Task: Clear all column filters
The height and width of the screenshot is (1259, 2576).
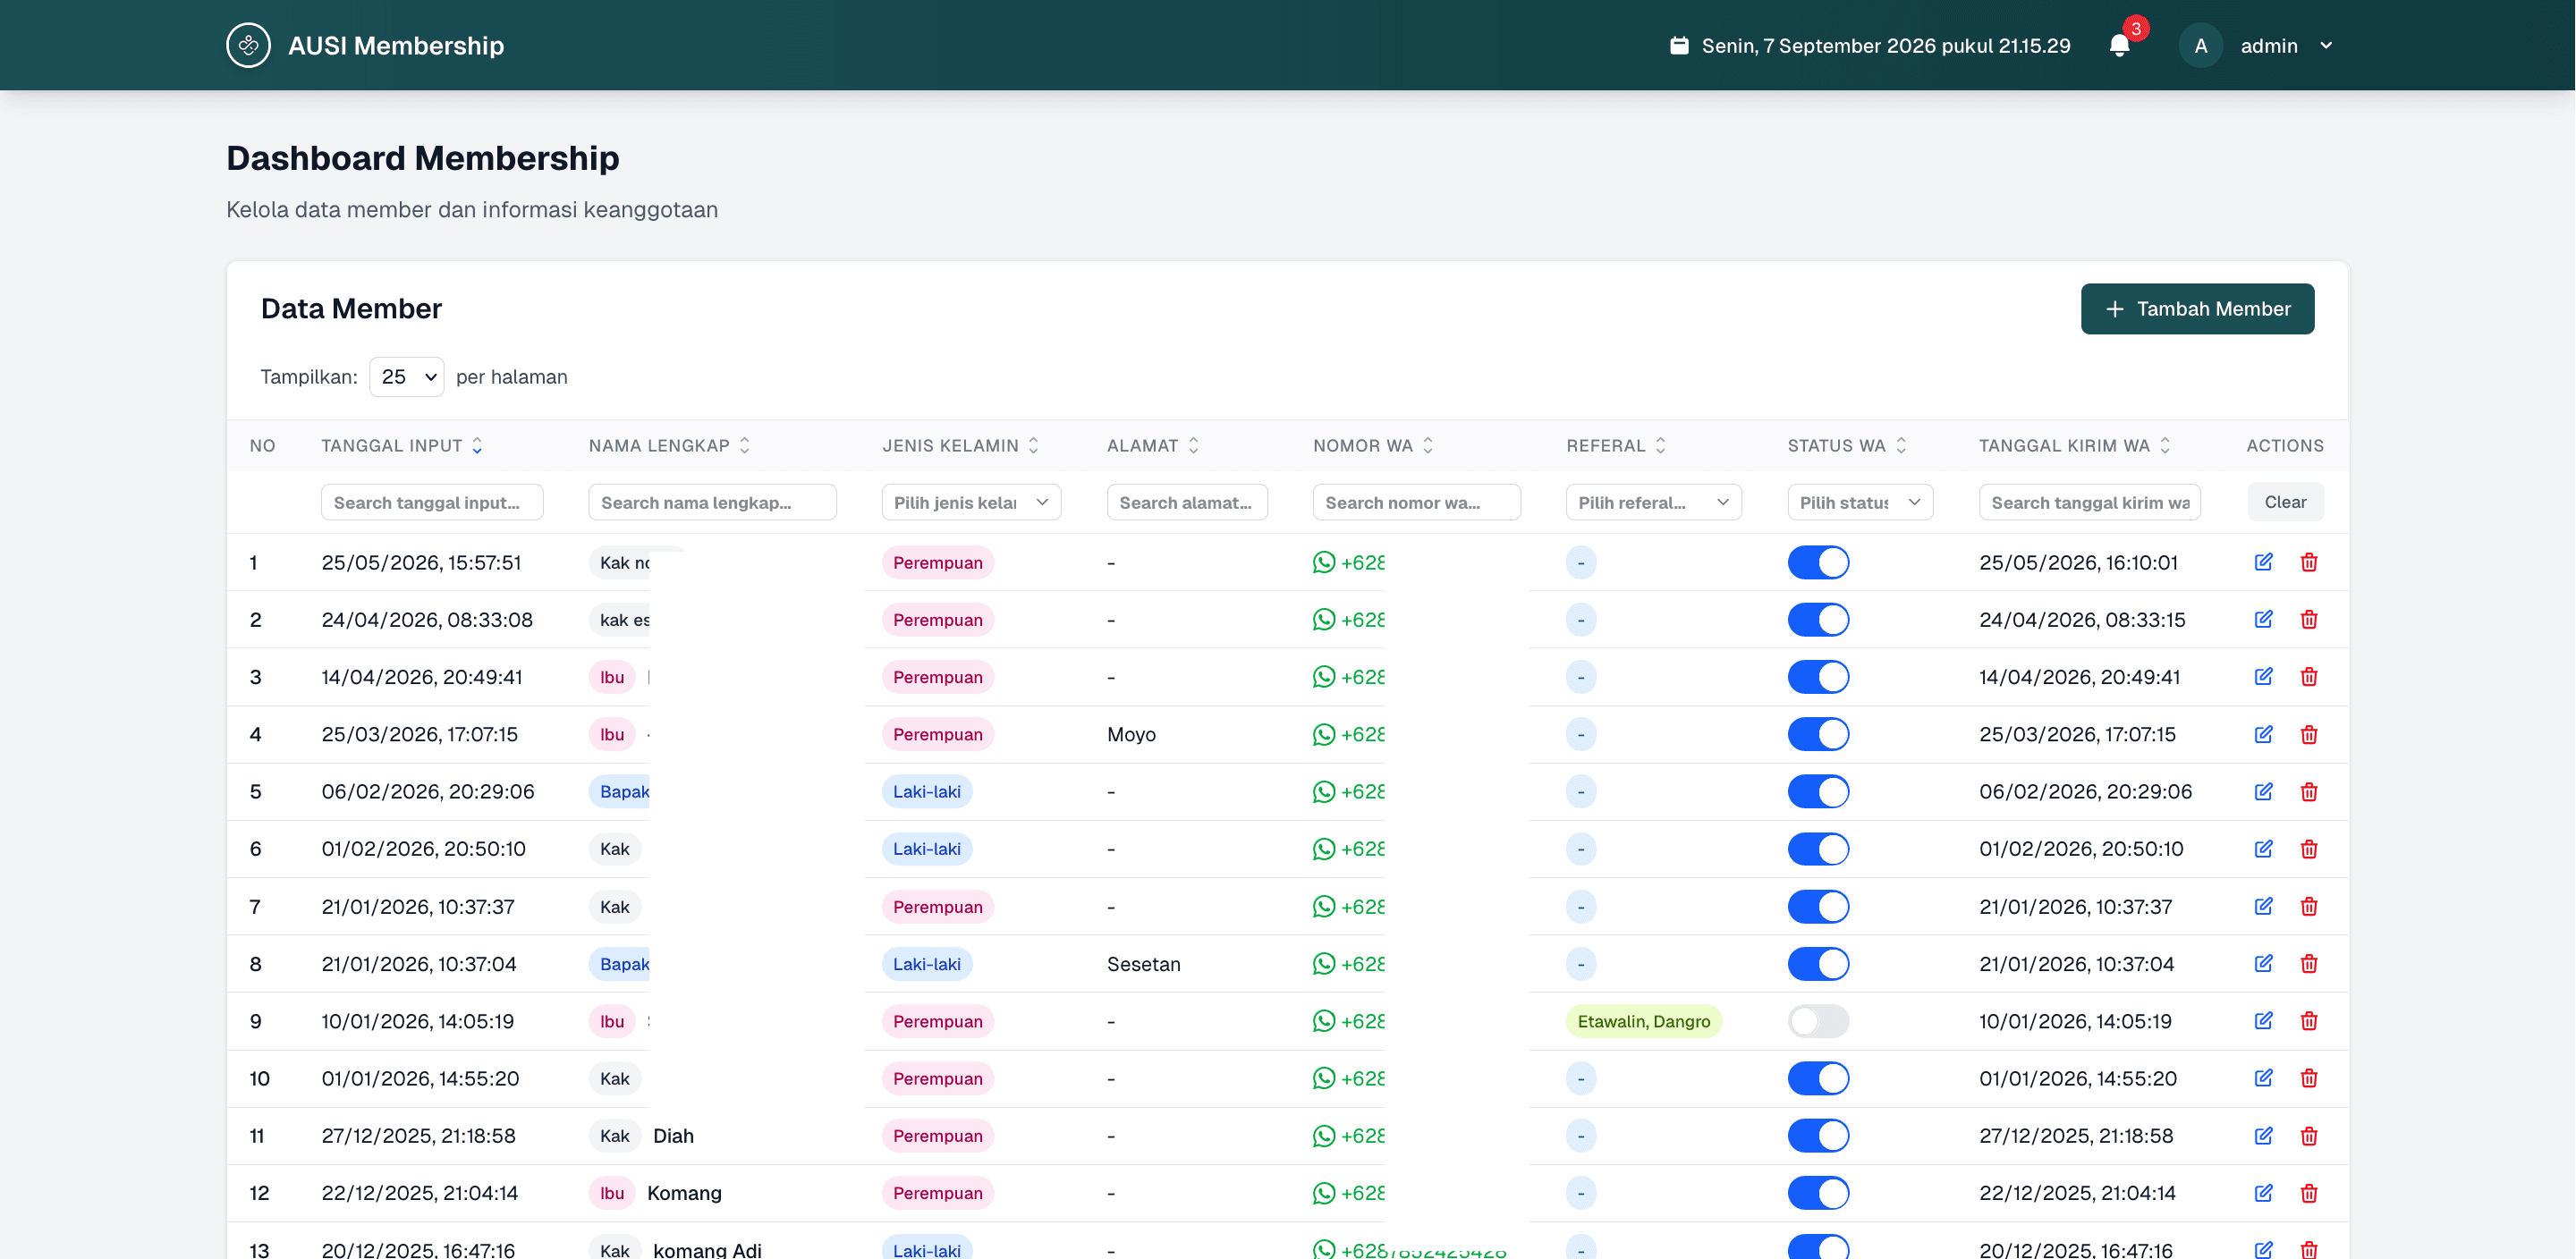Action: (2285, 502)
